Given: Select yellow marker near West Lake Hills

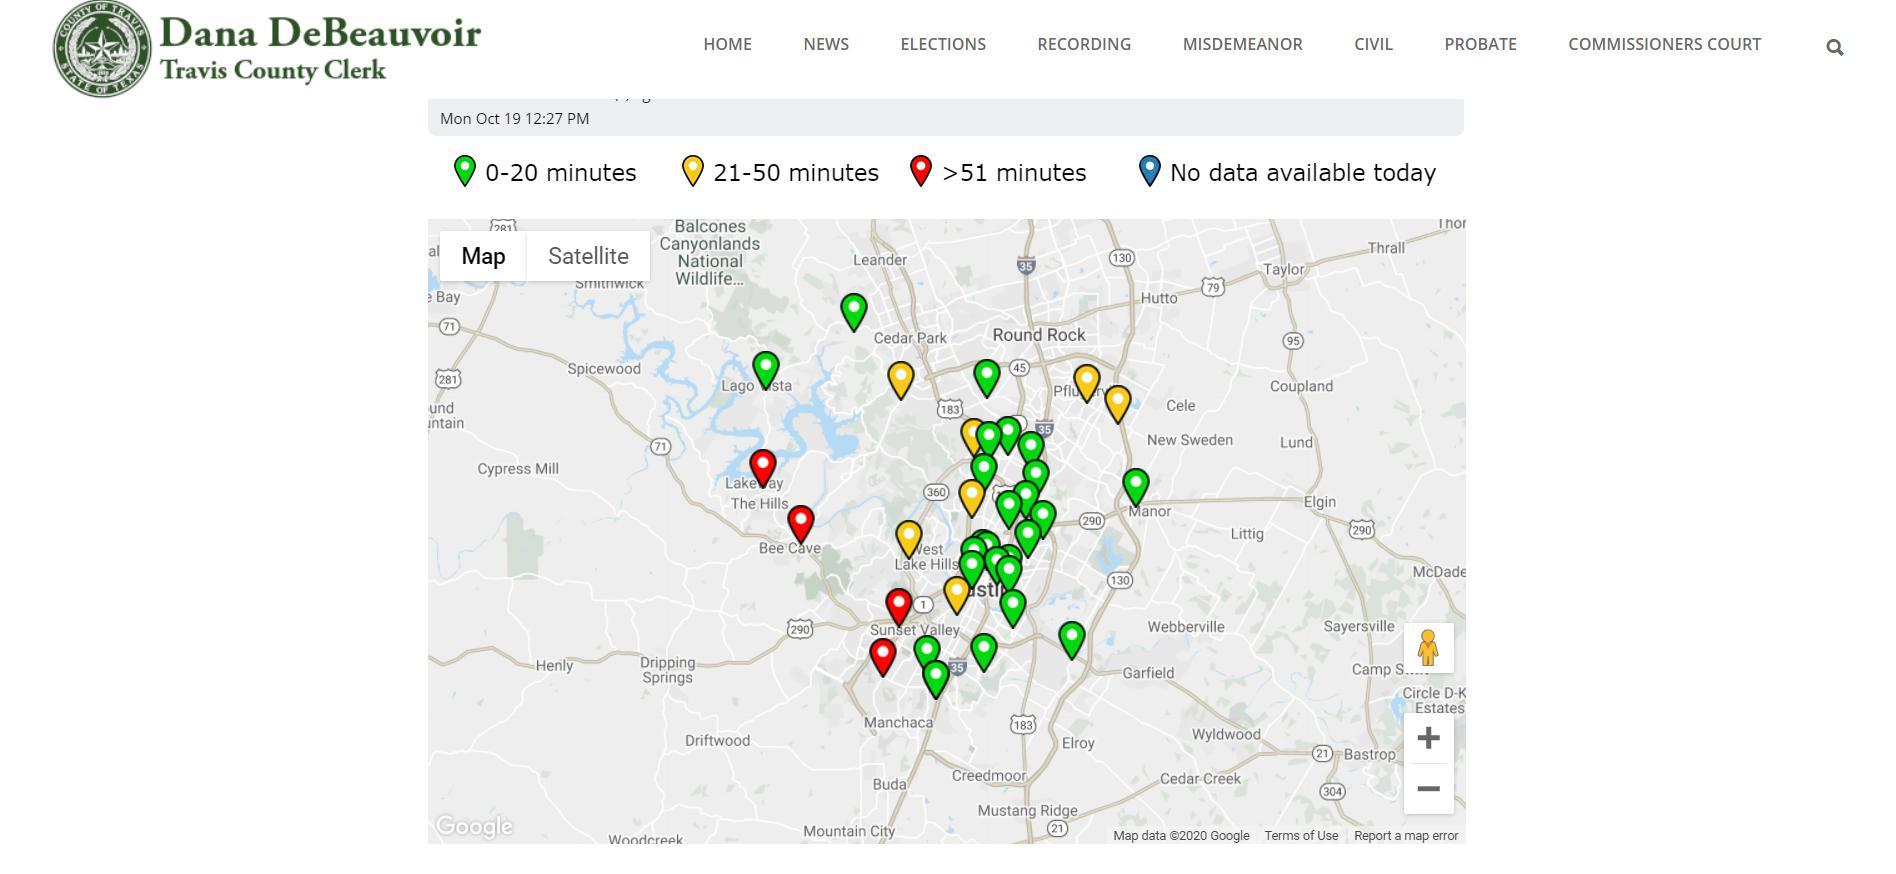Looking at the screenshot, I should (908, 537).
